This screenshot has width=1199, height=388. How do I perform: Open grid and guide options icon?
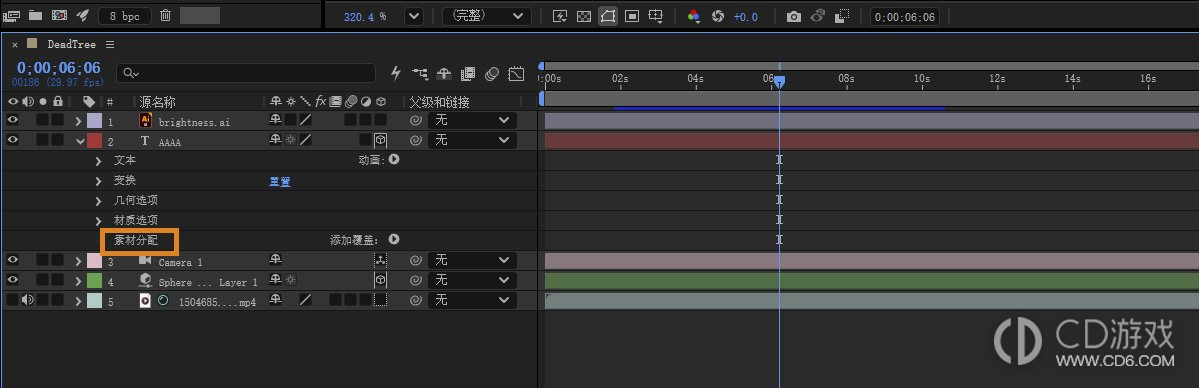(x=656, y=16)
